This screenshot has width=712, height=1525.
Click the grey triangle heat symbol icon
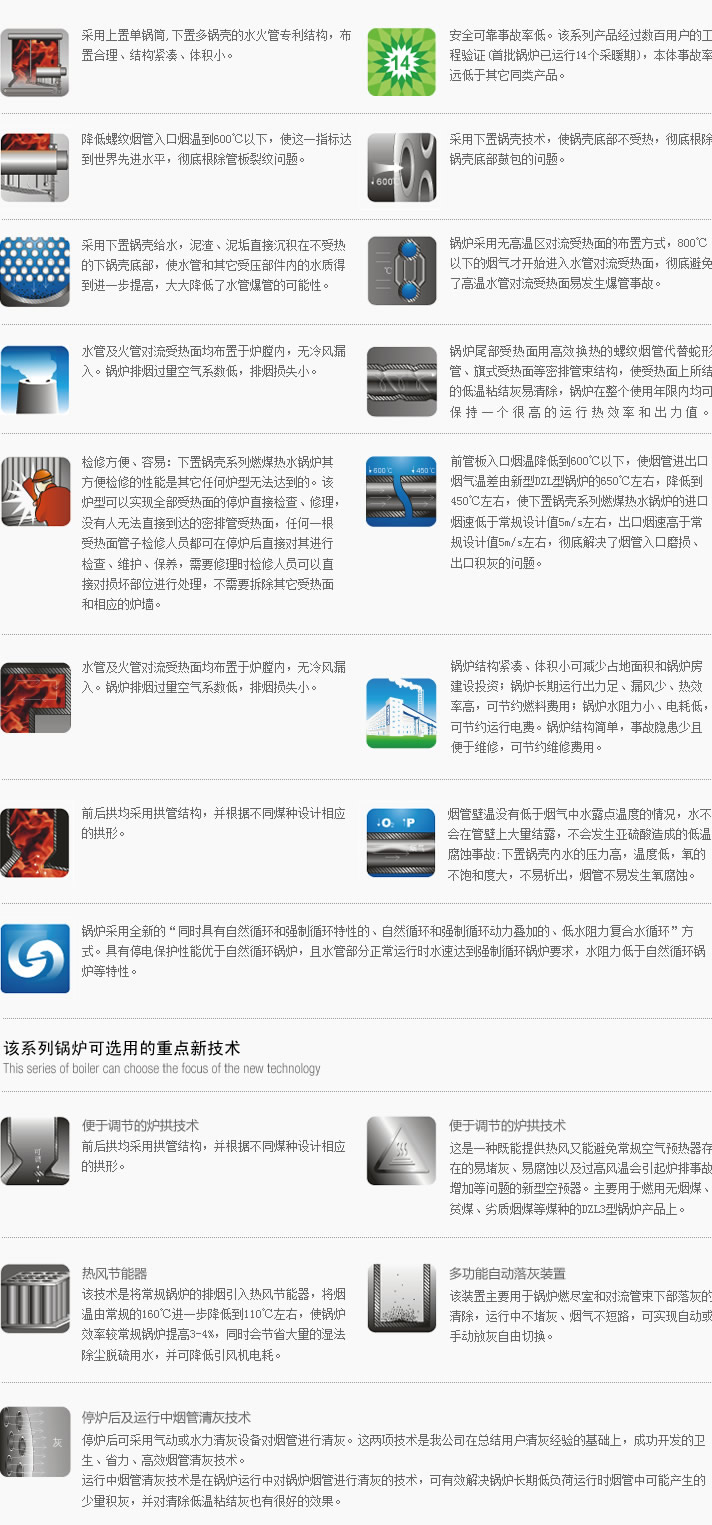click(x=401, y=1151)
